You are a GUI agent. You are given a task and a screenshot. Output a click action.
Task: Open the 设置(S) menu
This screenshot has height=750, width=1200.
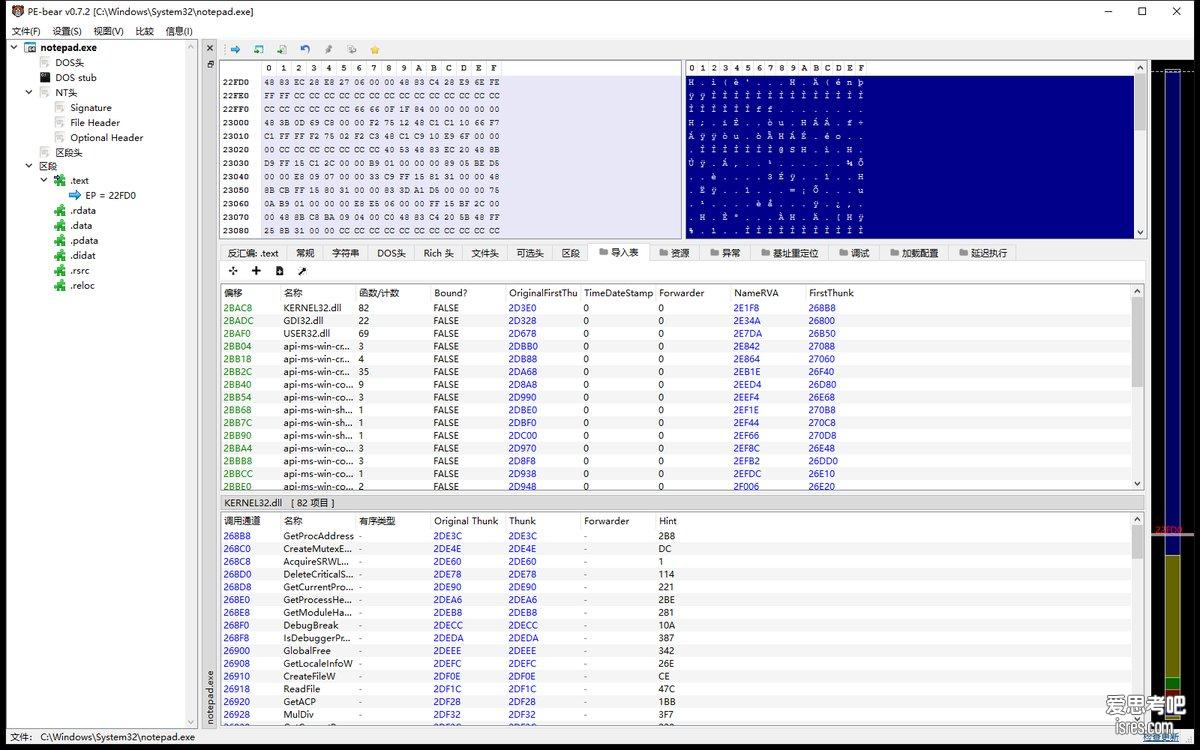(68, 31)
